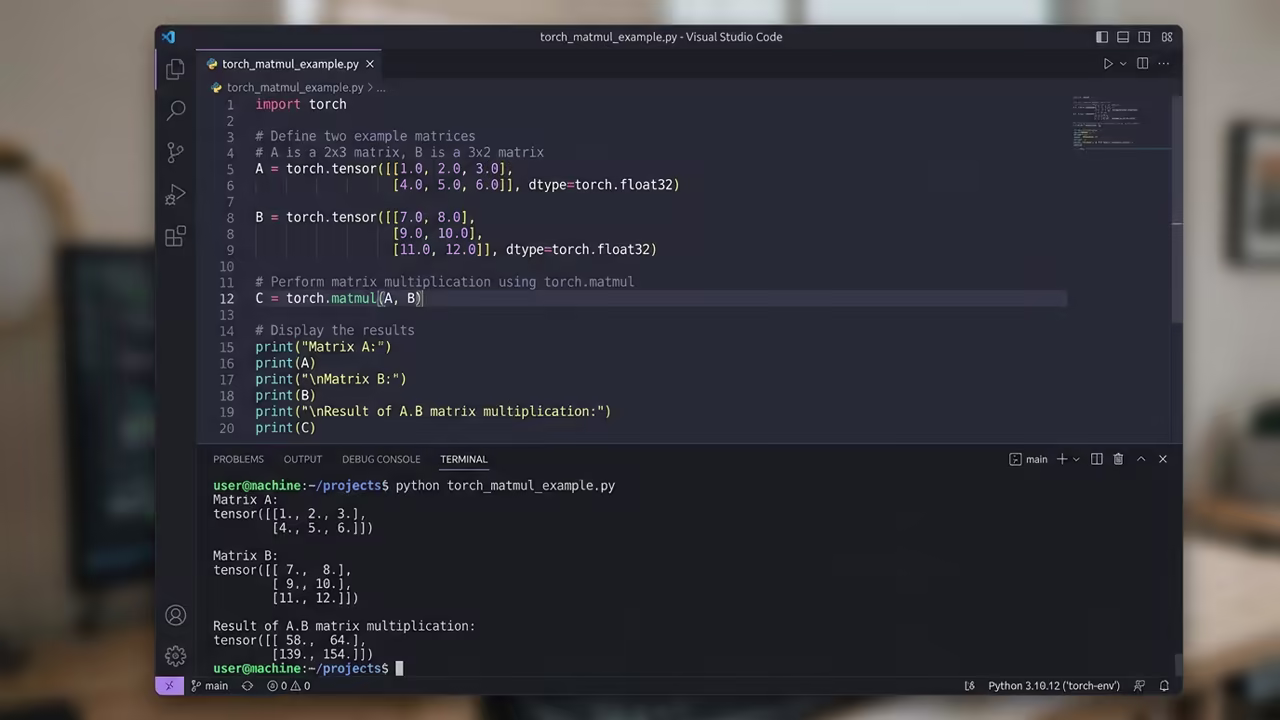Switch to the DEBUG CONSOLE tab
The height and width of the screenshot is (720, 1280).
point(381,459)
